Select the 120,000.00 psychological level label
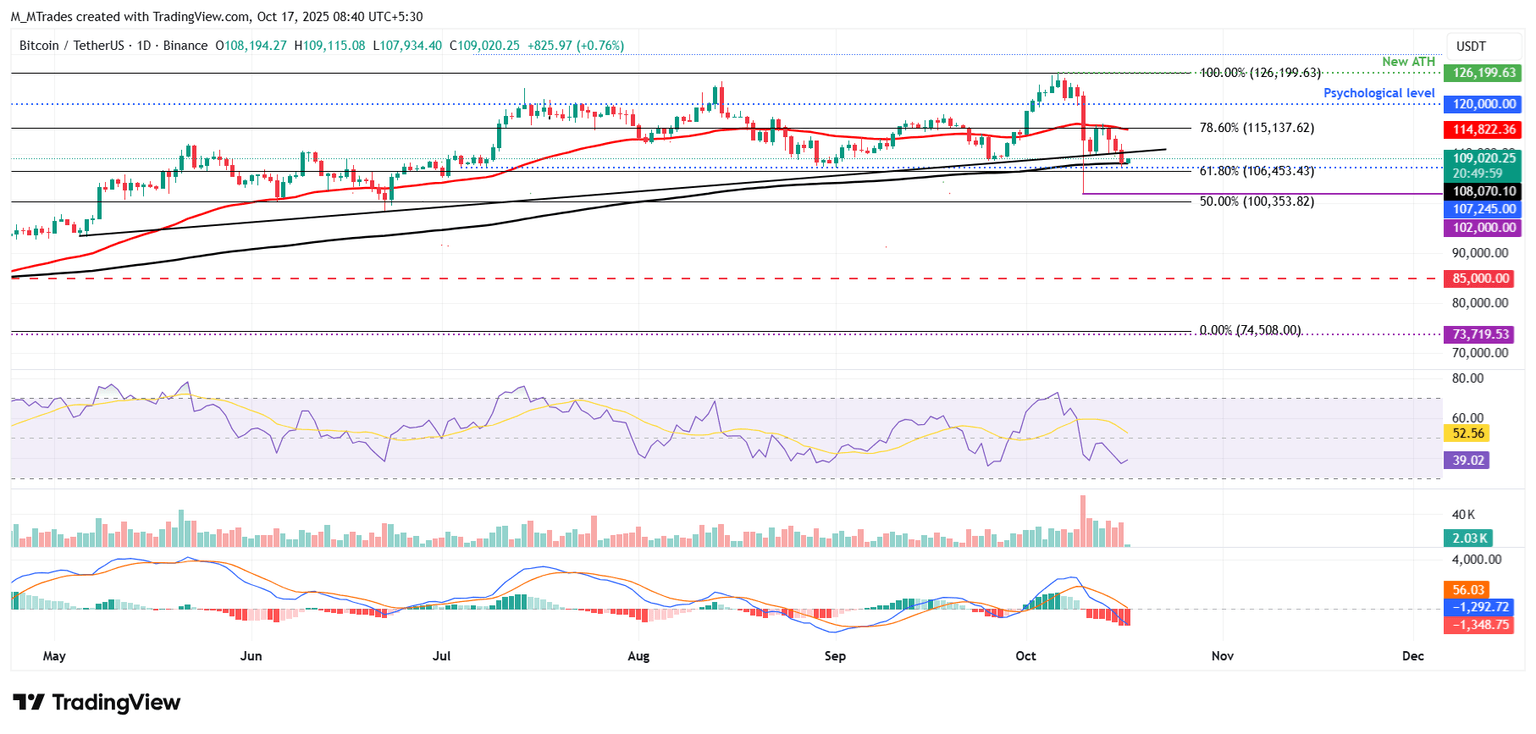1536x734 pixels. pos(1483,103)
